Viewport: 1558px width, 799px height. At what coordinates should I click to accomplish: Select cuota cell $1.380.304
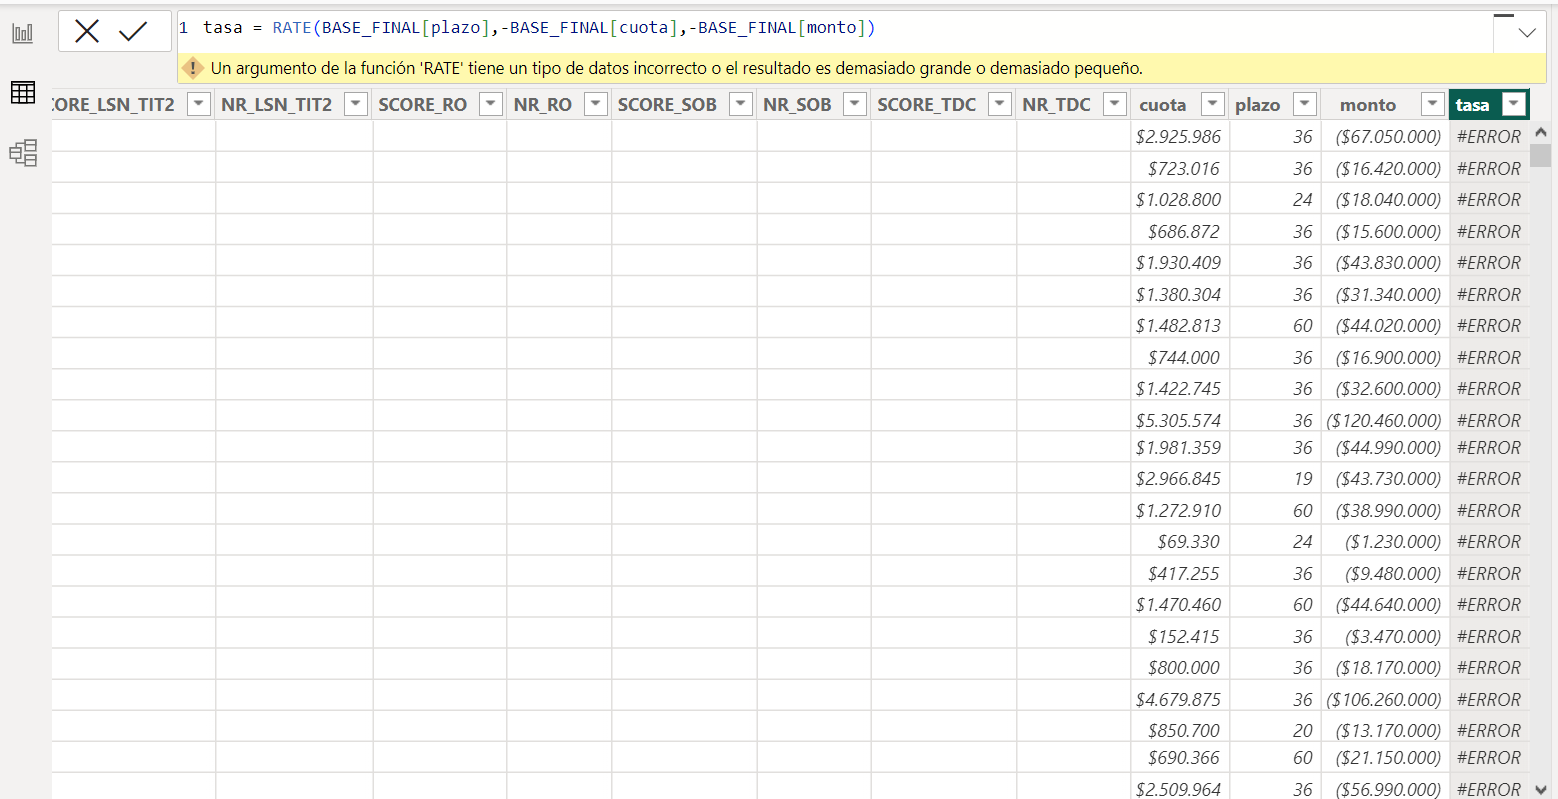click(x=1178, y=295)
